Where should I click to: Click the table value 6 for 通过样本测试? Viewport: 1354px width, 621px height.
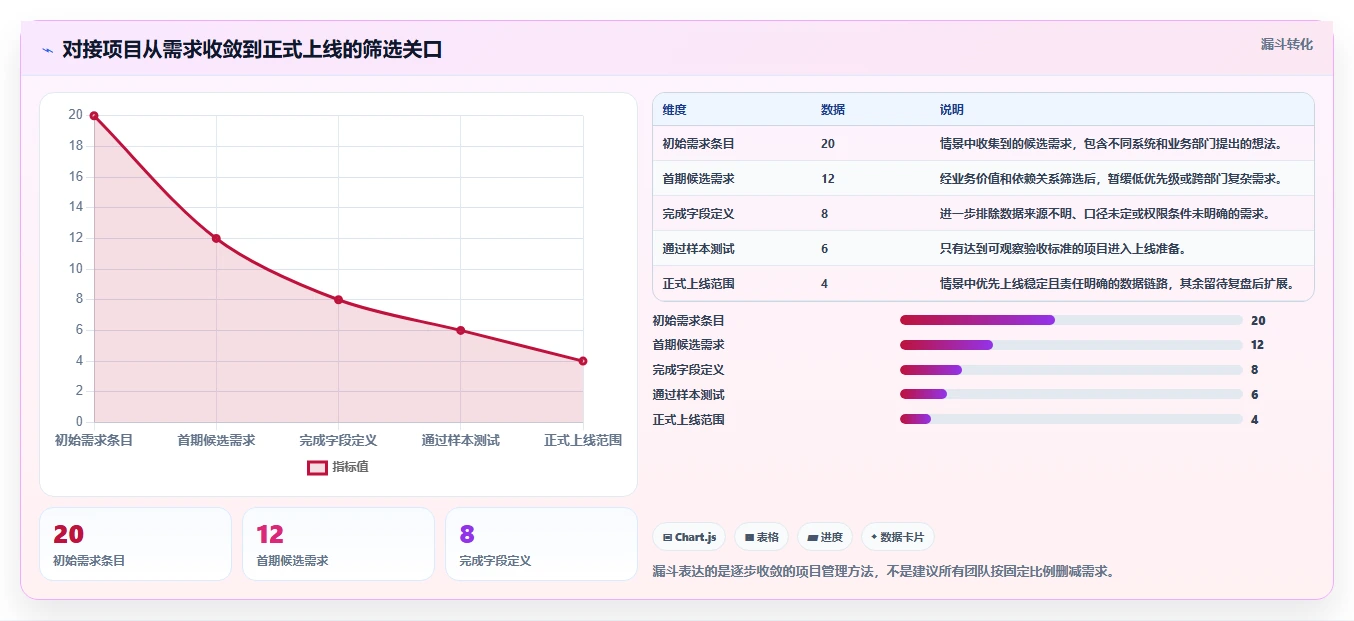coord(825,249)
